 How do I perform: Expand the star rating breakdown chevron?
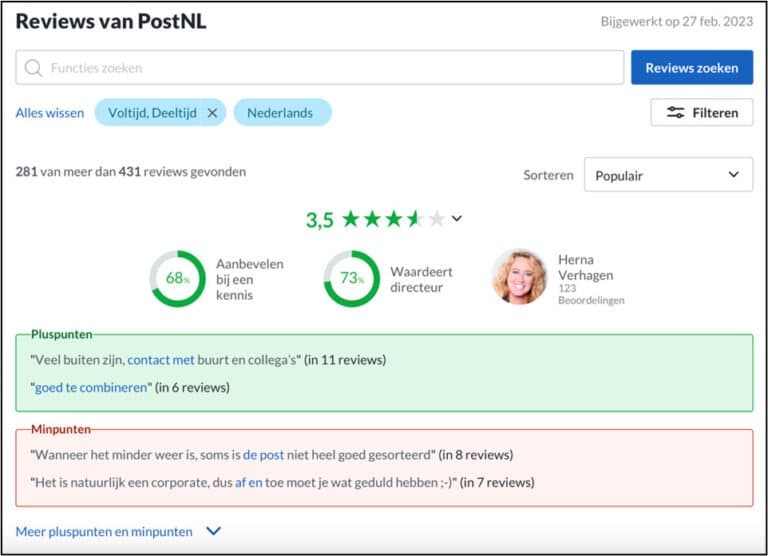click(x=456, y=218)
